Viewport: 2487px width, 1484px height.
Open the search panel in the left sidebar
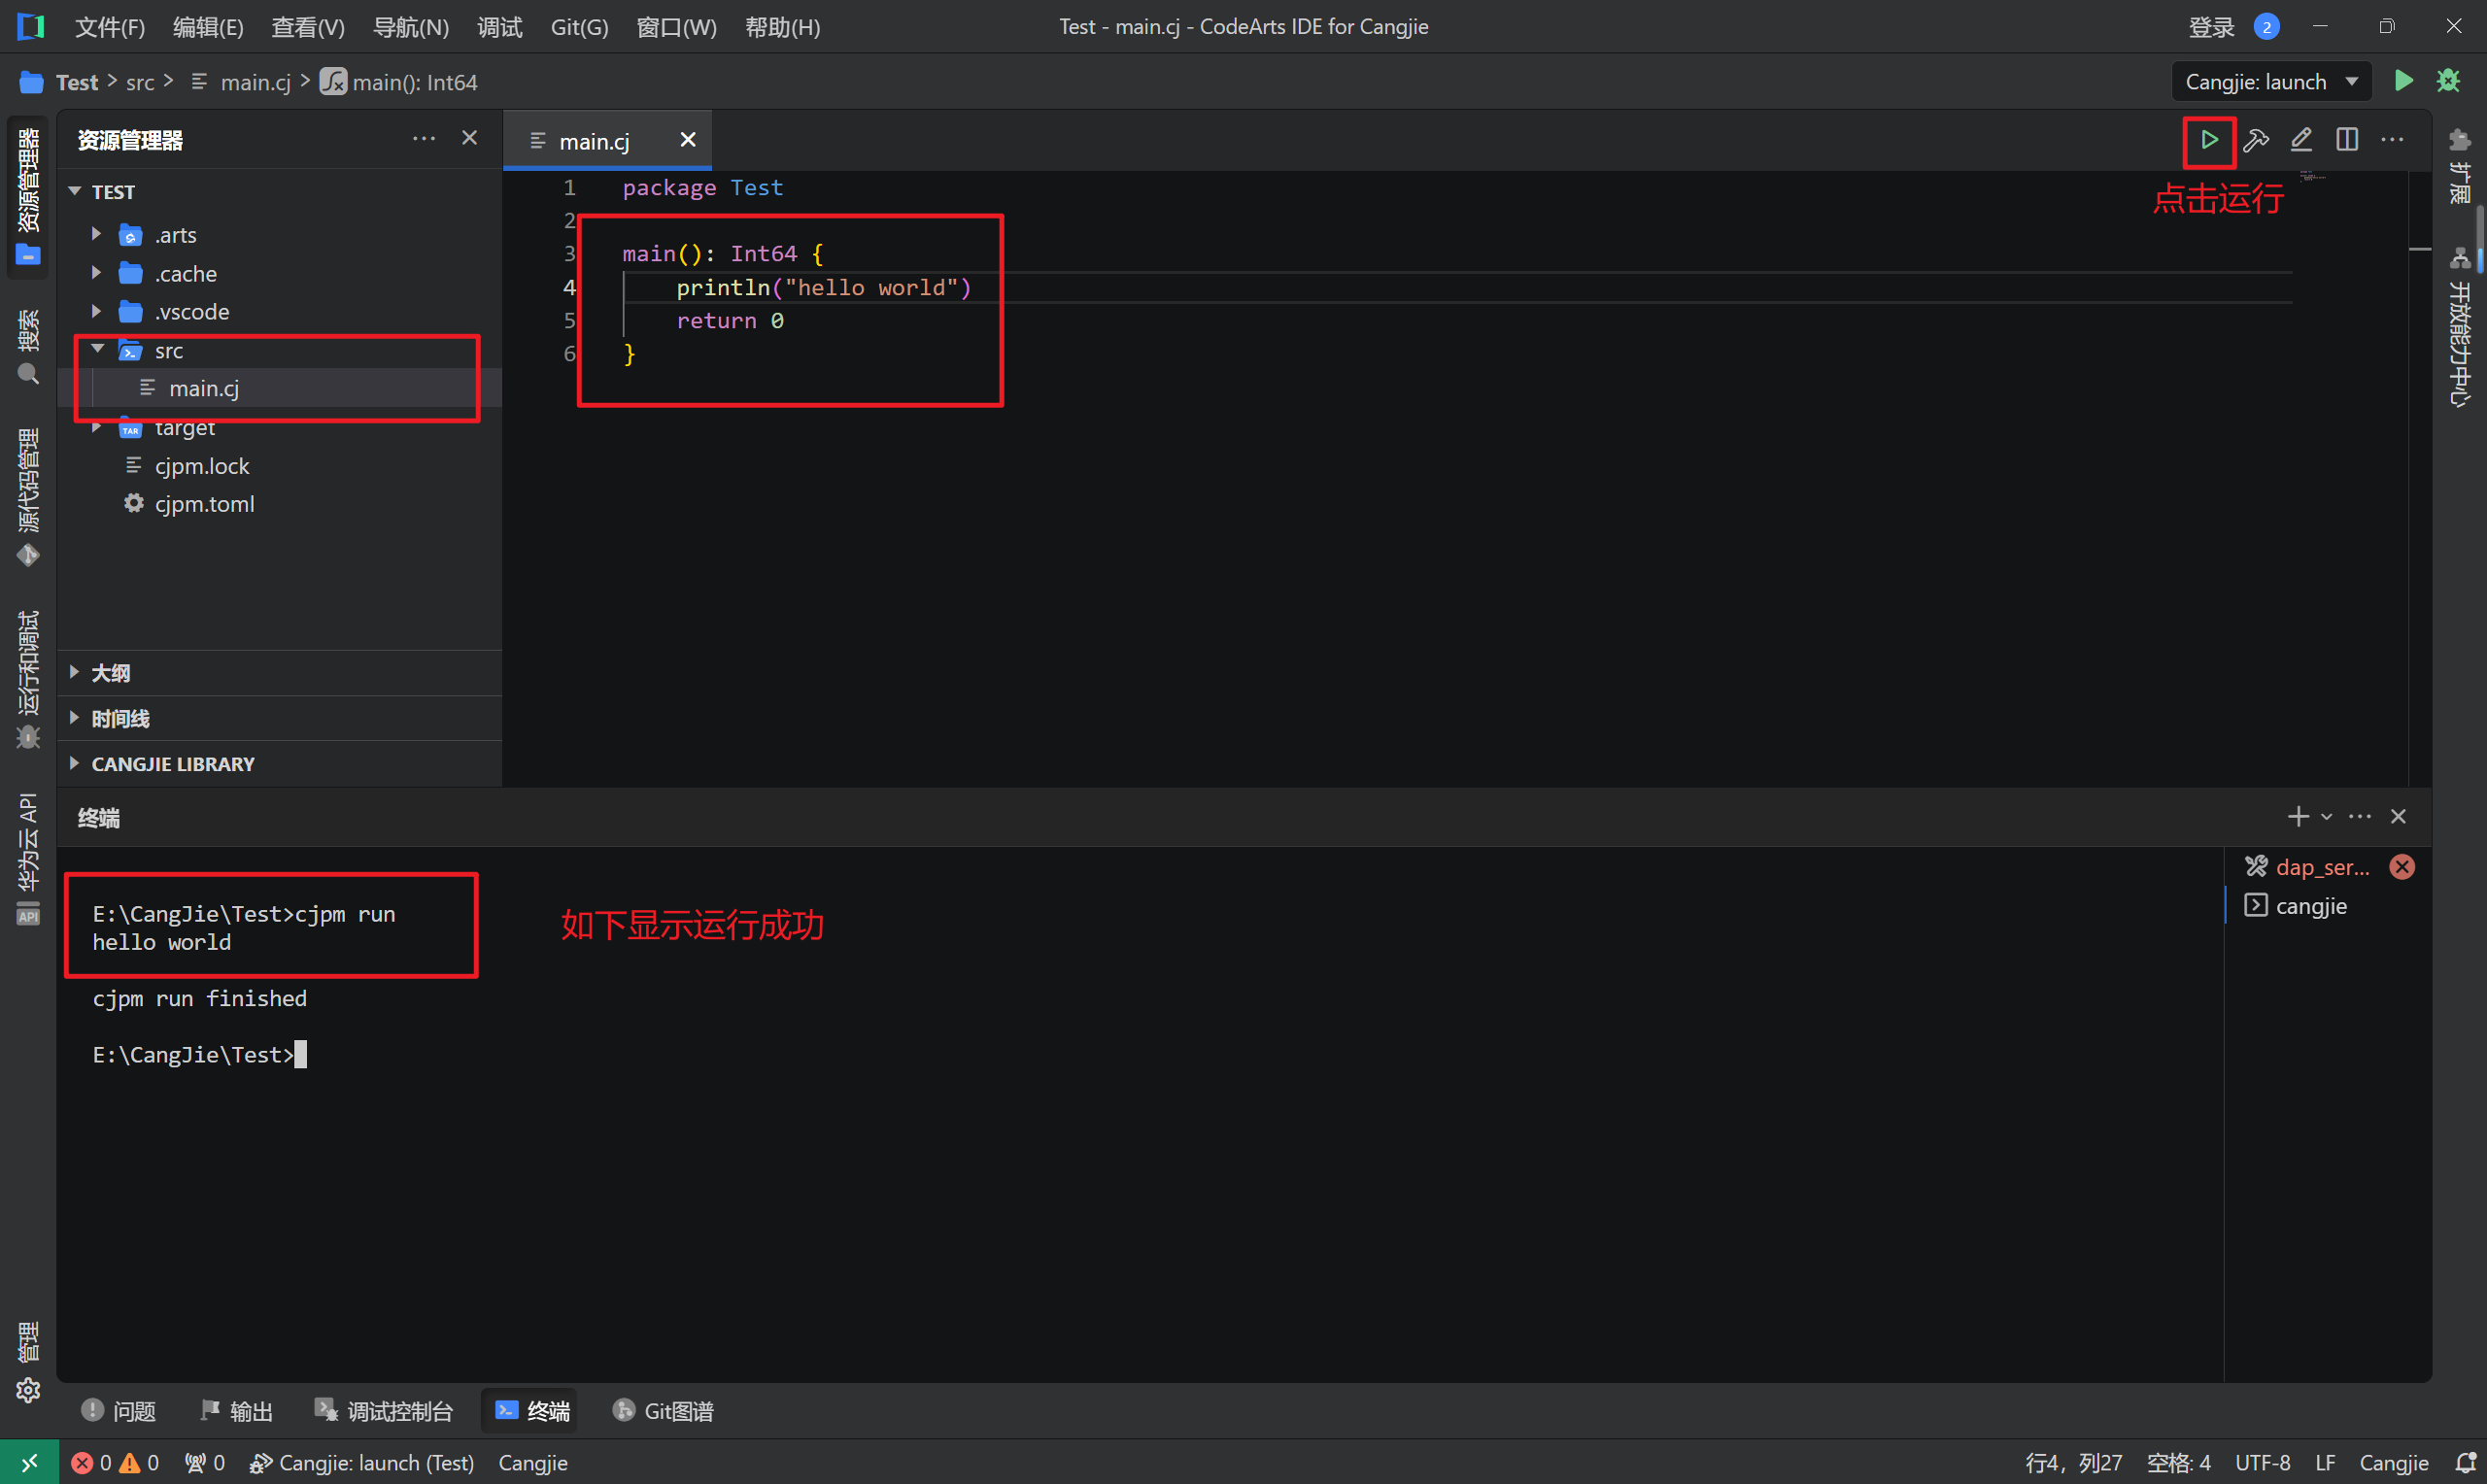tap(28, 347)
